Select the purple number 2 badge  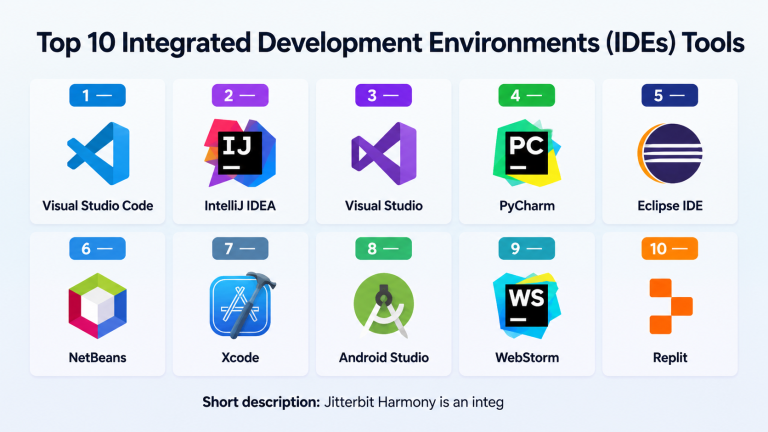tap(240, 96)
